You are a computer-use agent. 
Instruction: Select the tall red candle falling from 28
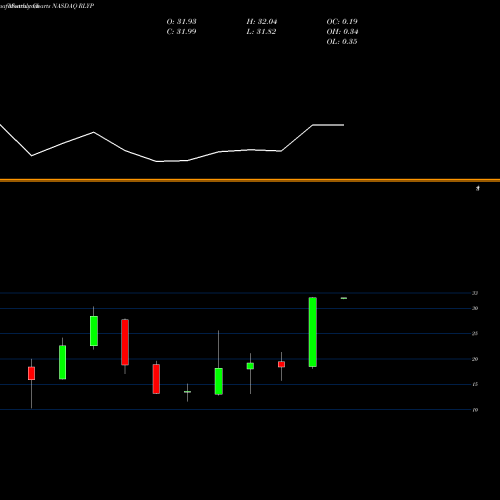pos(125,342)
